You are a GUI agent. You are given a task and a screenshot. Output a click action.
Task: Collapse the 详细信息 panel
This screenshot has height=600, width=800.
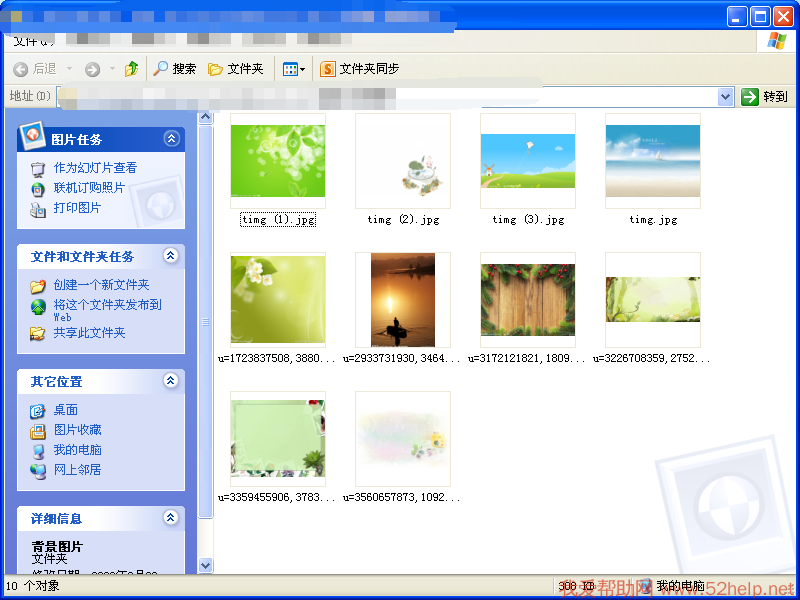pos(171,518)
